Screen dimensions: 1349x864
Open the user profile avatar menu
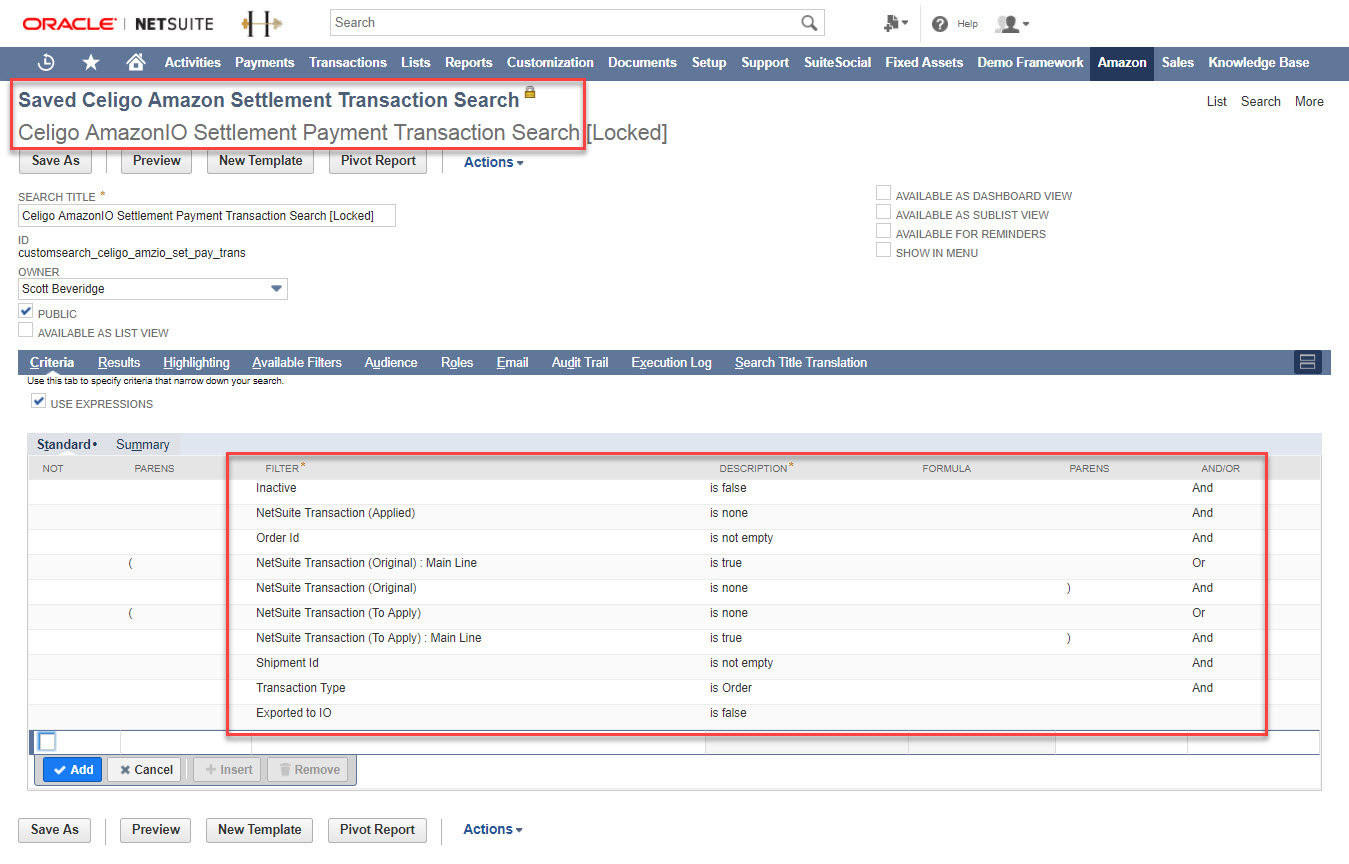[1013, 24]
